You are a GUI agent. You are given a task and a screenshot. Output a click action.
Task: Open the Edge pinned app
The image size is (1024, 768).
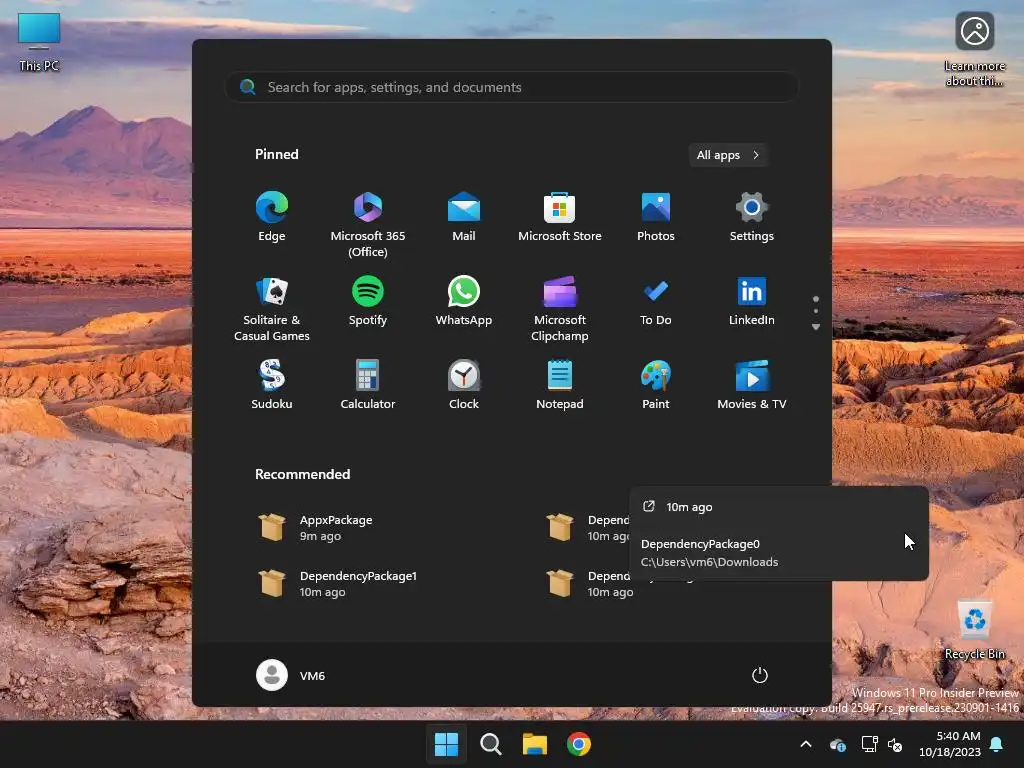coord(272,217)
